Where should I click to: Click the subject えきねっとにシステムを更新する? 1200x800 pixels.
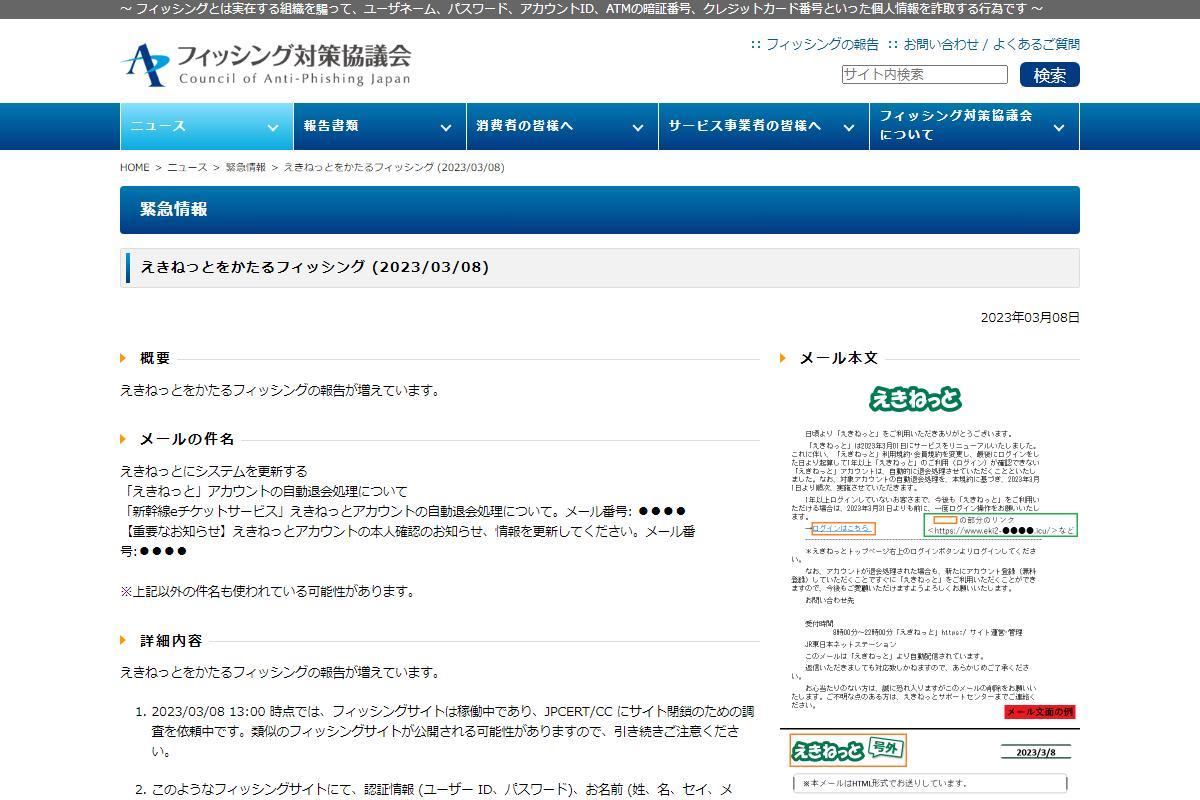(214, 471)
